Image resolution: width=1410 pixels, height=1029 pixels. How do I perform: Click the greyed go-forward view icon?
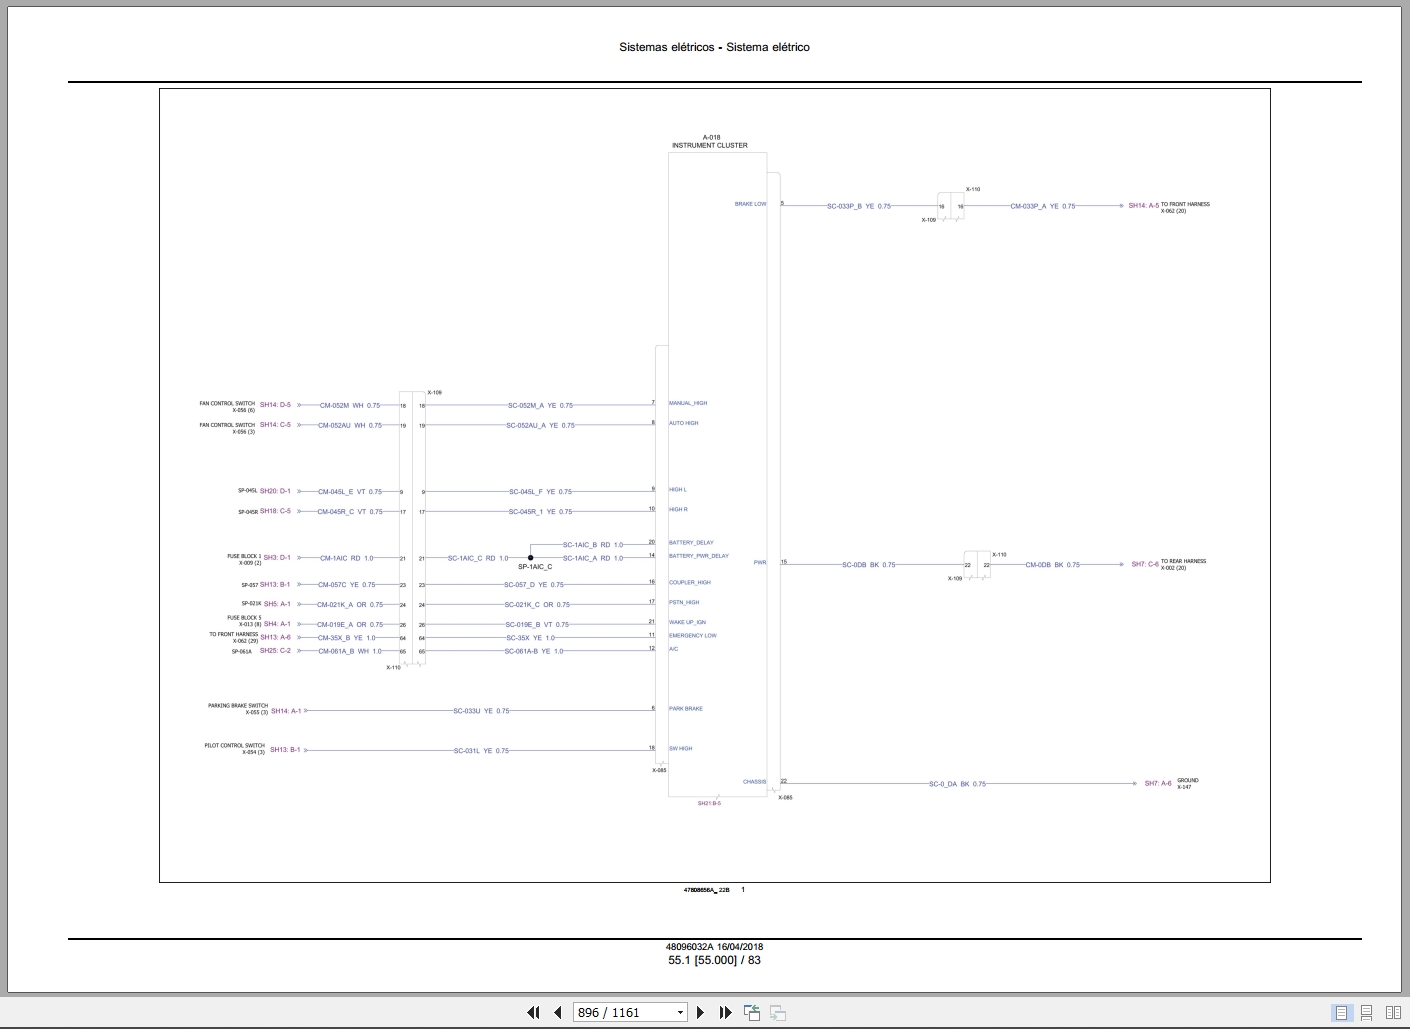tap(777, 1012)
